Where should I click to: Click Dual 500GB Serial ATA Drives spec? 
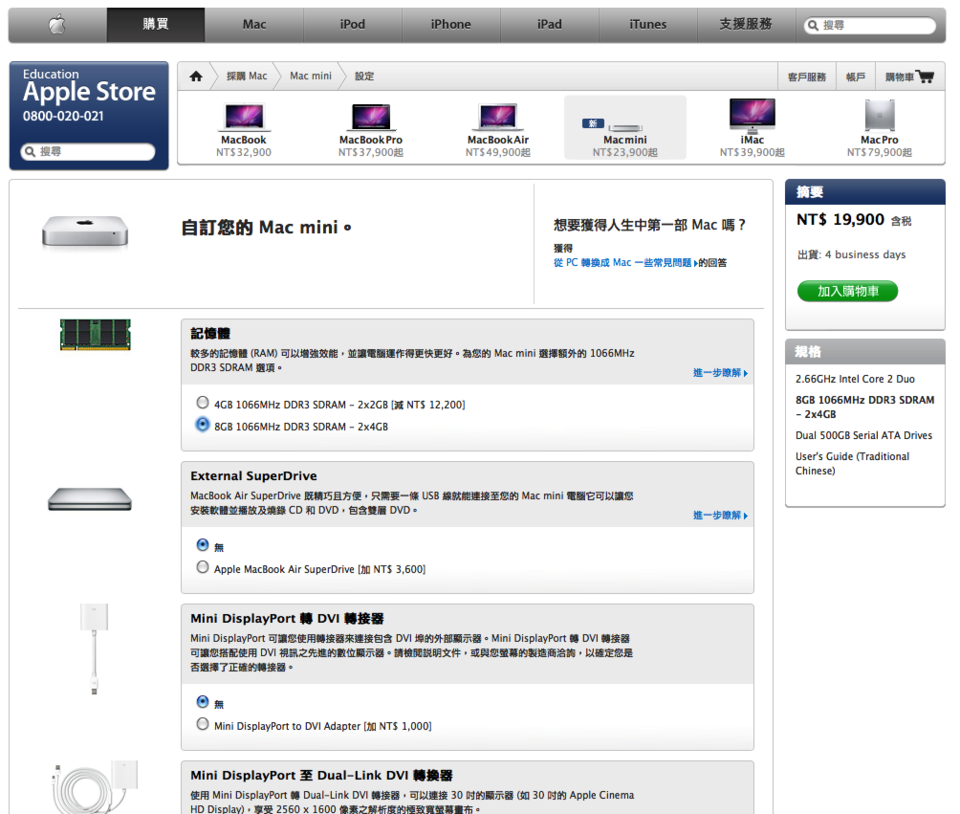tap(863, 435)
